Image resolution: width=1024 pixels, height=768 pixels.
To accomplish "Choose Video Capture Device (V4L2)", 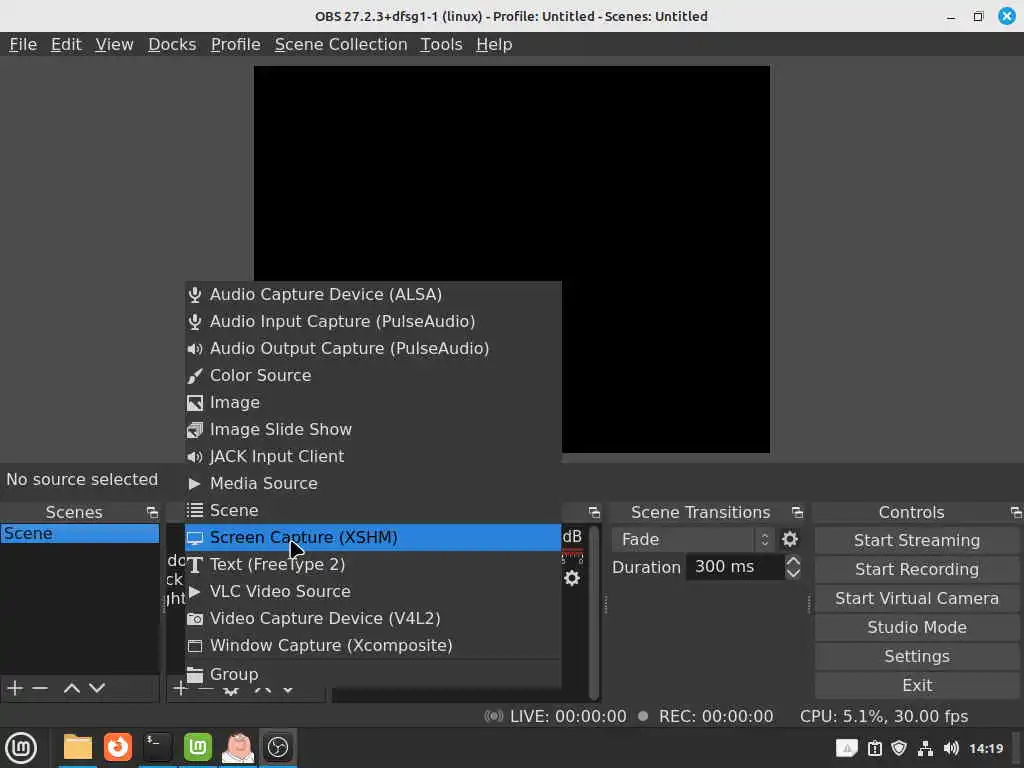I will point(373,618).
